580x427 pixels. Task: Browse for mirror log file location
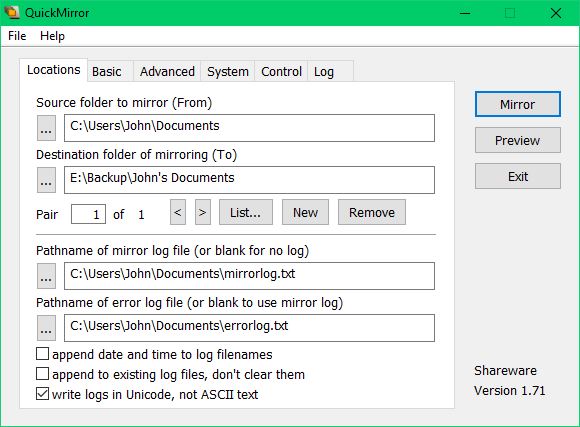pos(46,276)
